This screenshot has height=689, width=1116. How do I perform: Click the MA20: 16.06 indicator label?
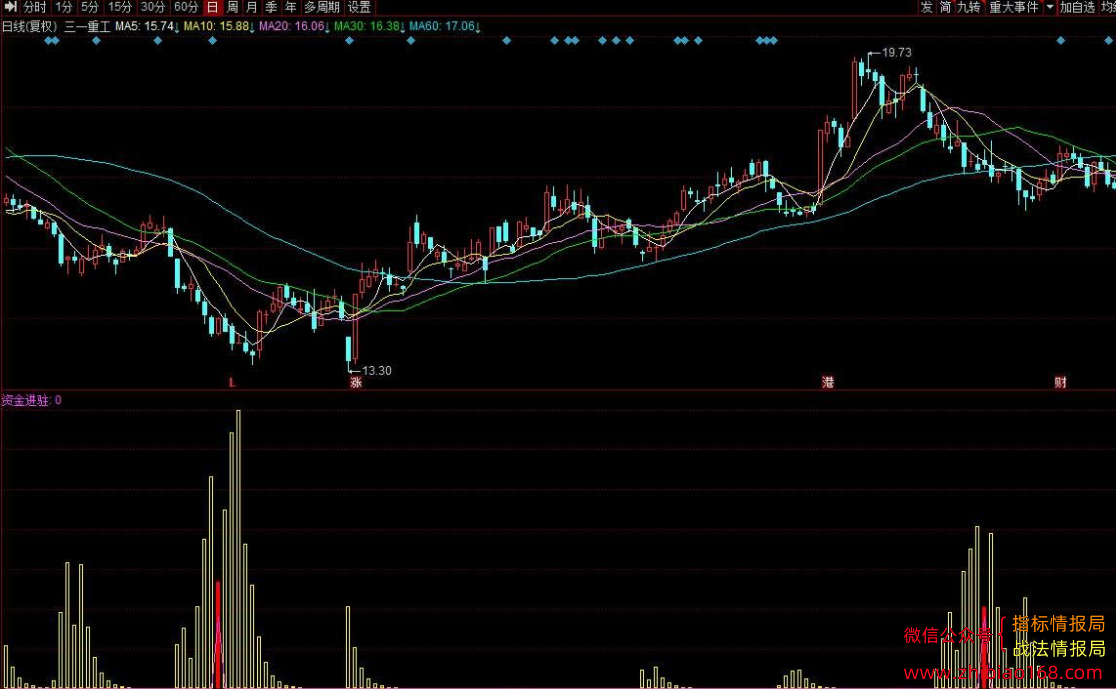[293, 26]
